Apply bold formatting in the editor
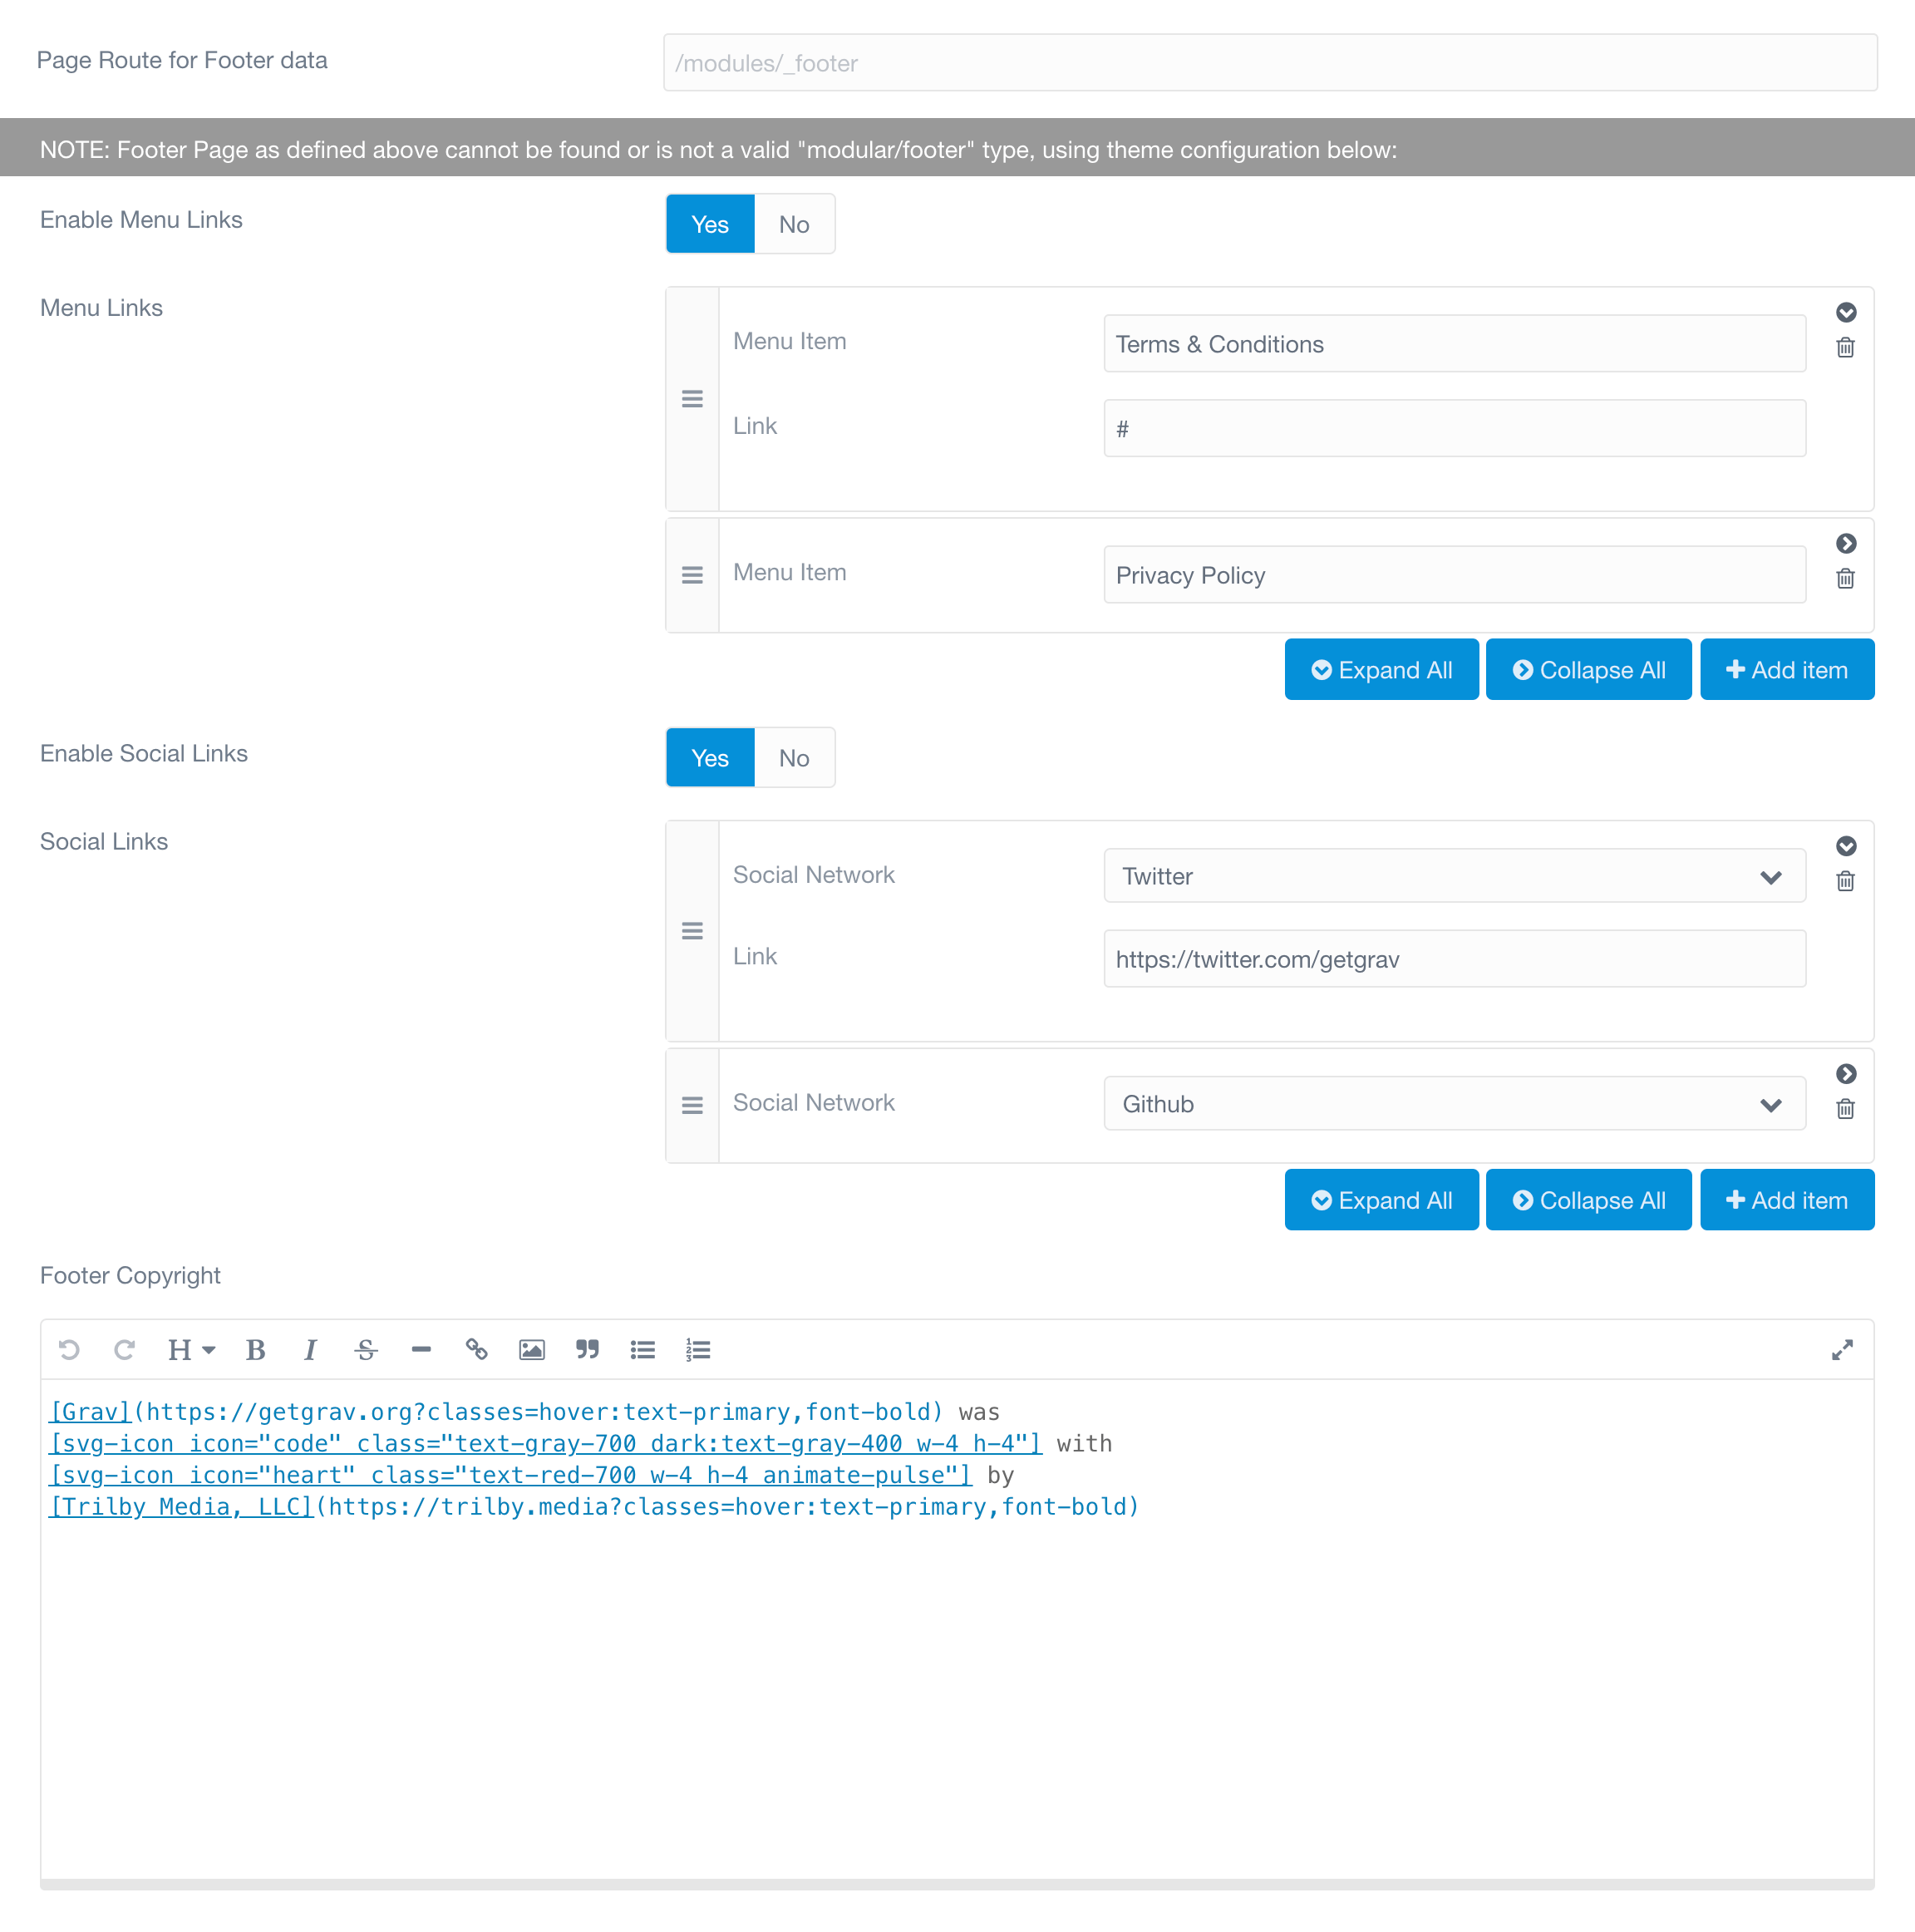This screenshot has width=1915, height=1932. 256,1350
